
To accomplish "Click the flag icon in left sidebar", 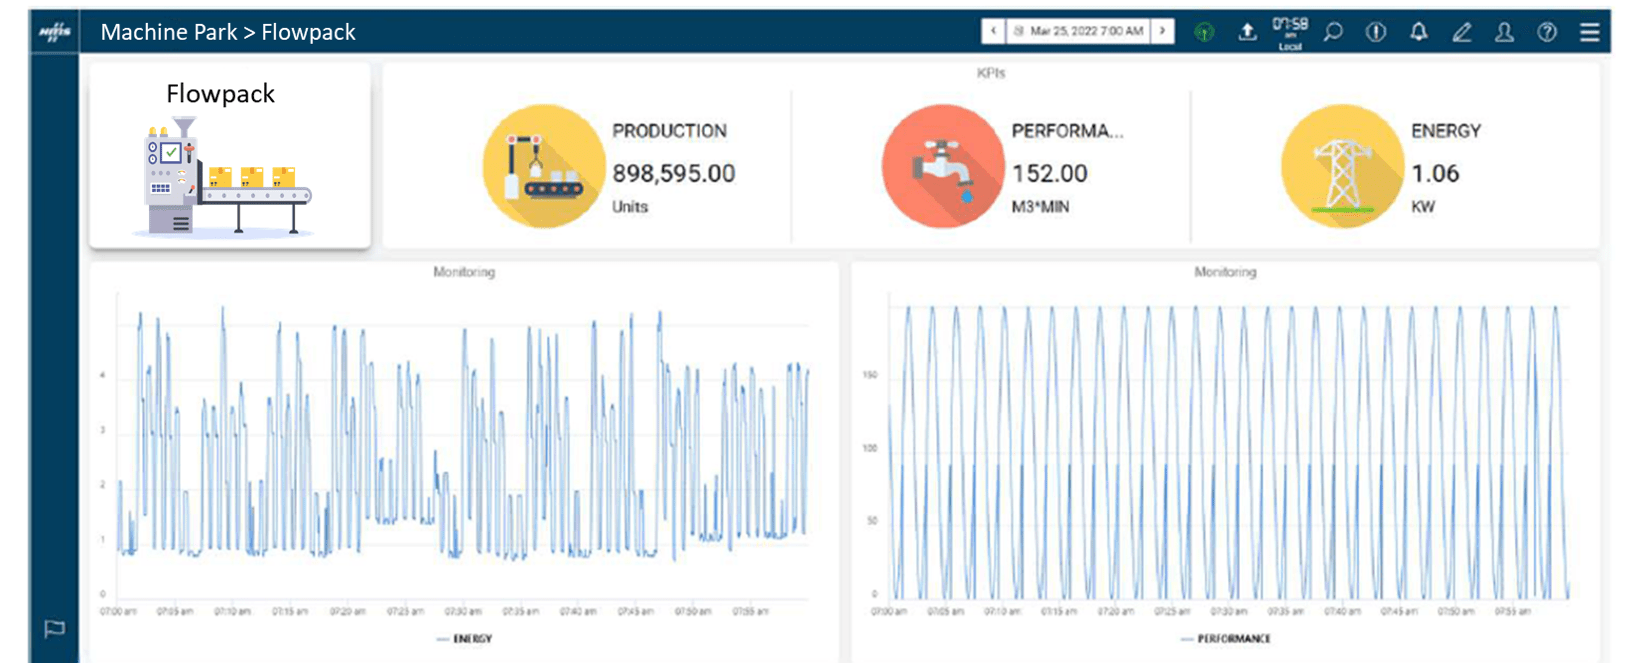I will pos(54,629).
